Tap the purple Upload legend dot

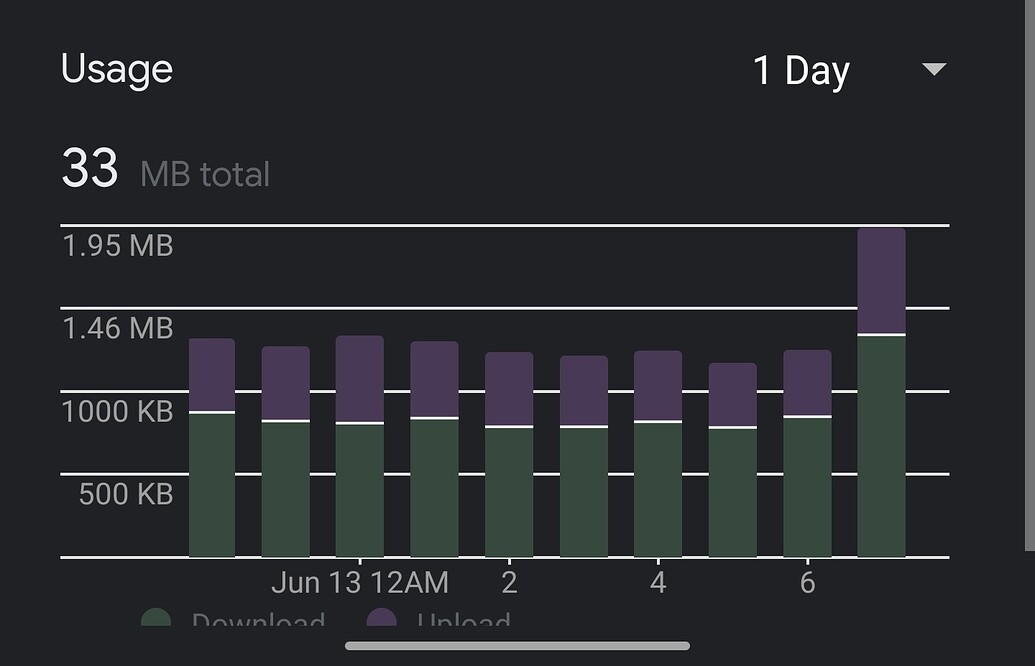coord(381,620)
